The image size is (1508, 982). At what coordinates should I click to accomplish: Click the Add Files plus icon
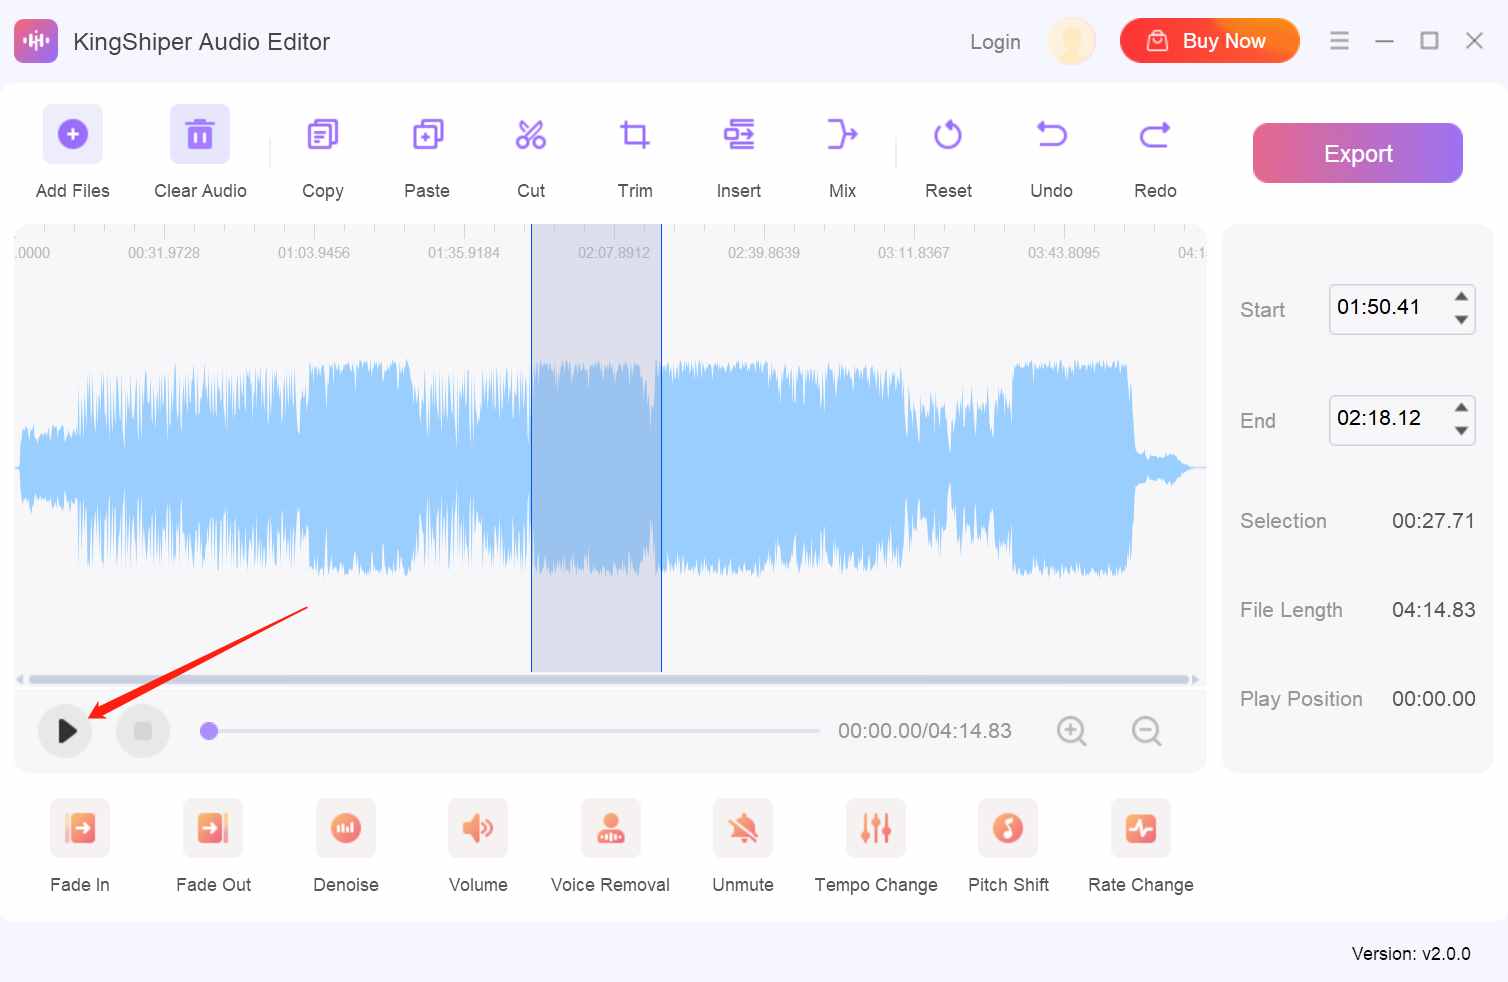(73, 134)
